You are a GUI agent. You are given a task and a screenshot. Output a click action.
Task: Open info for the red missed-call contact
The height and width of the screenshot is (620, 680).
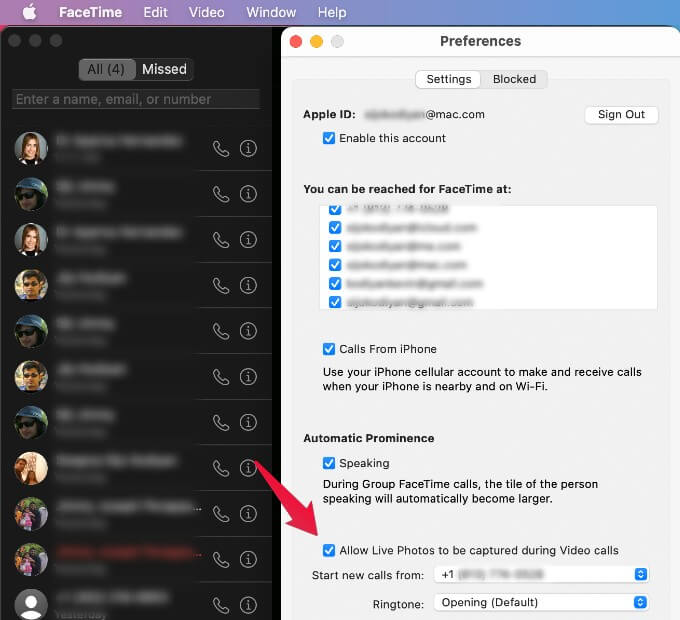coord(248,560)
